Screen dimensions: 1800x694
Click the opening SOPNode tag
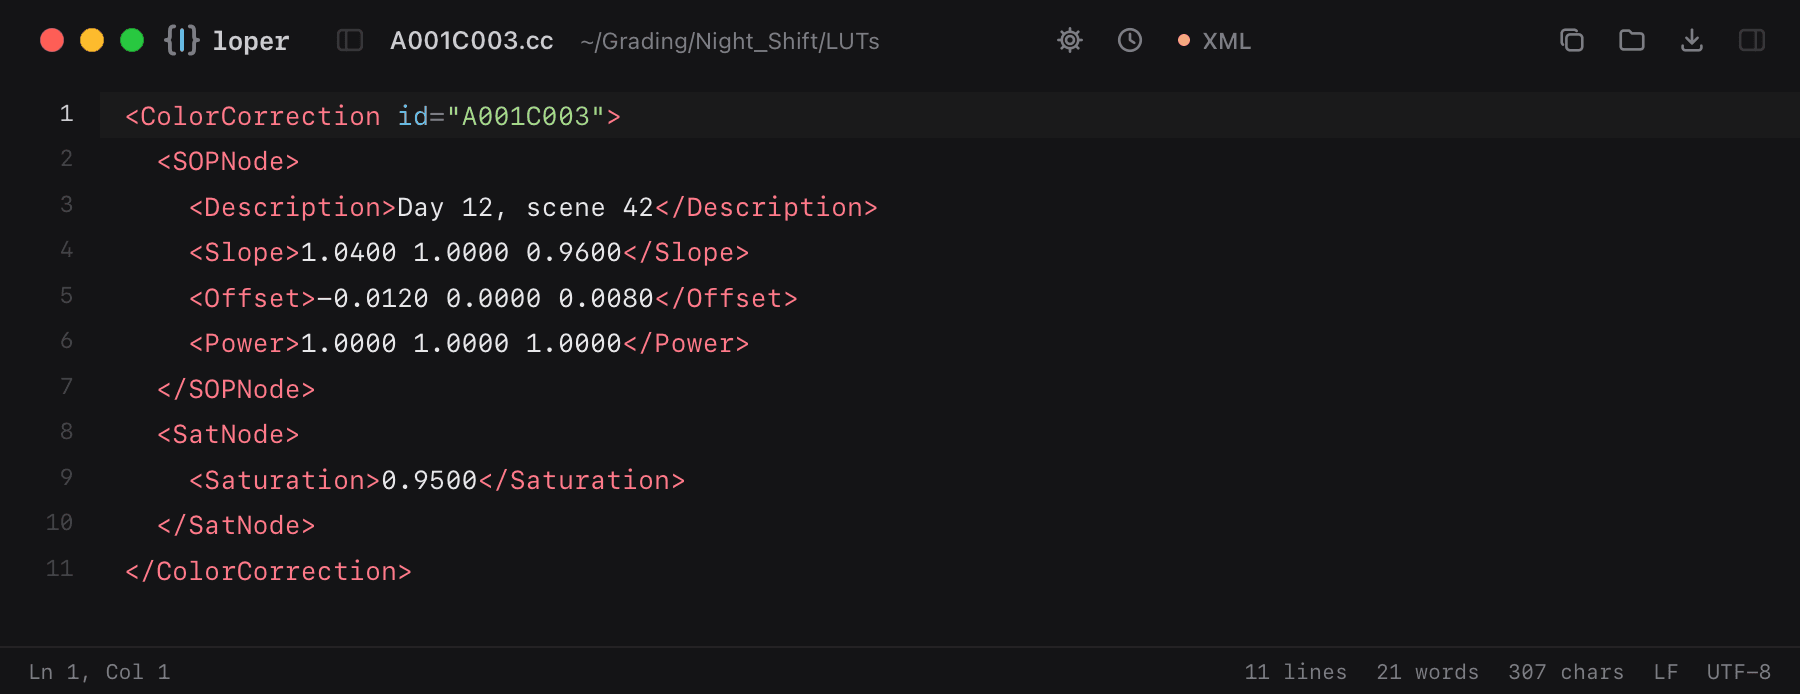(x=228, y=162)
